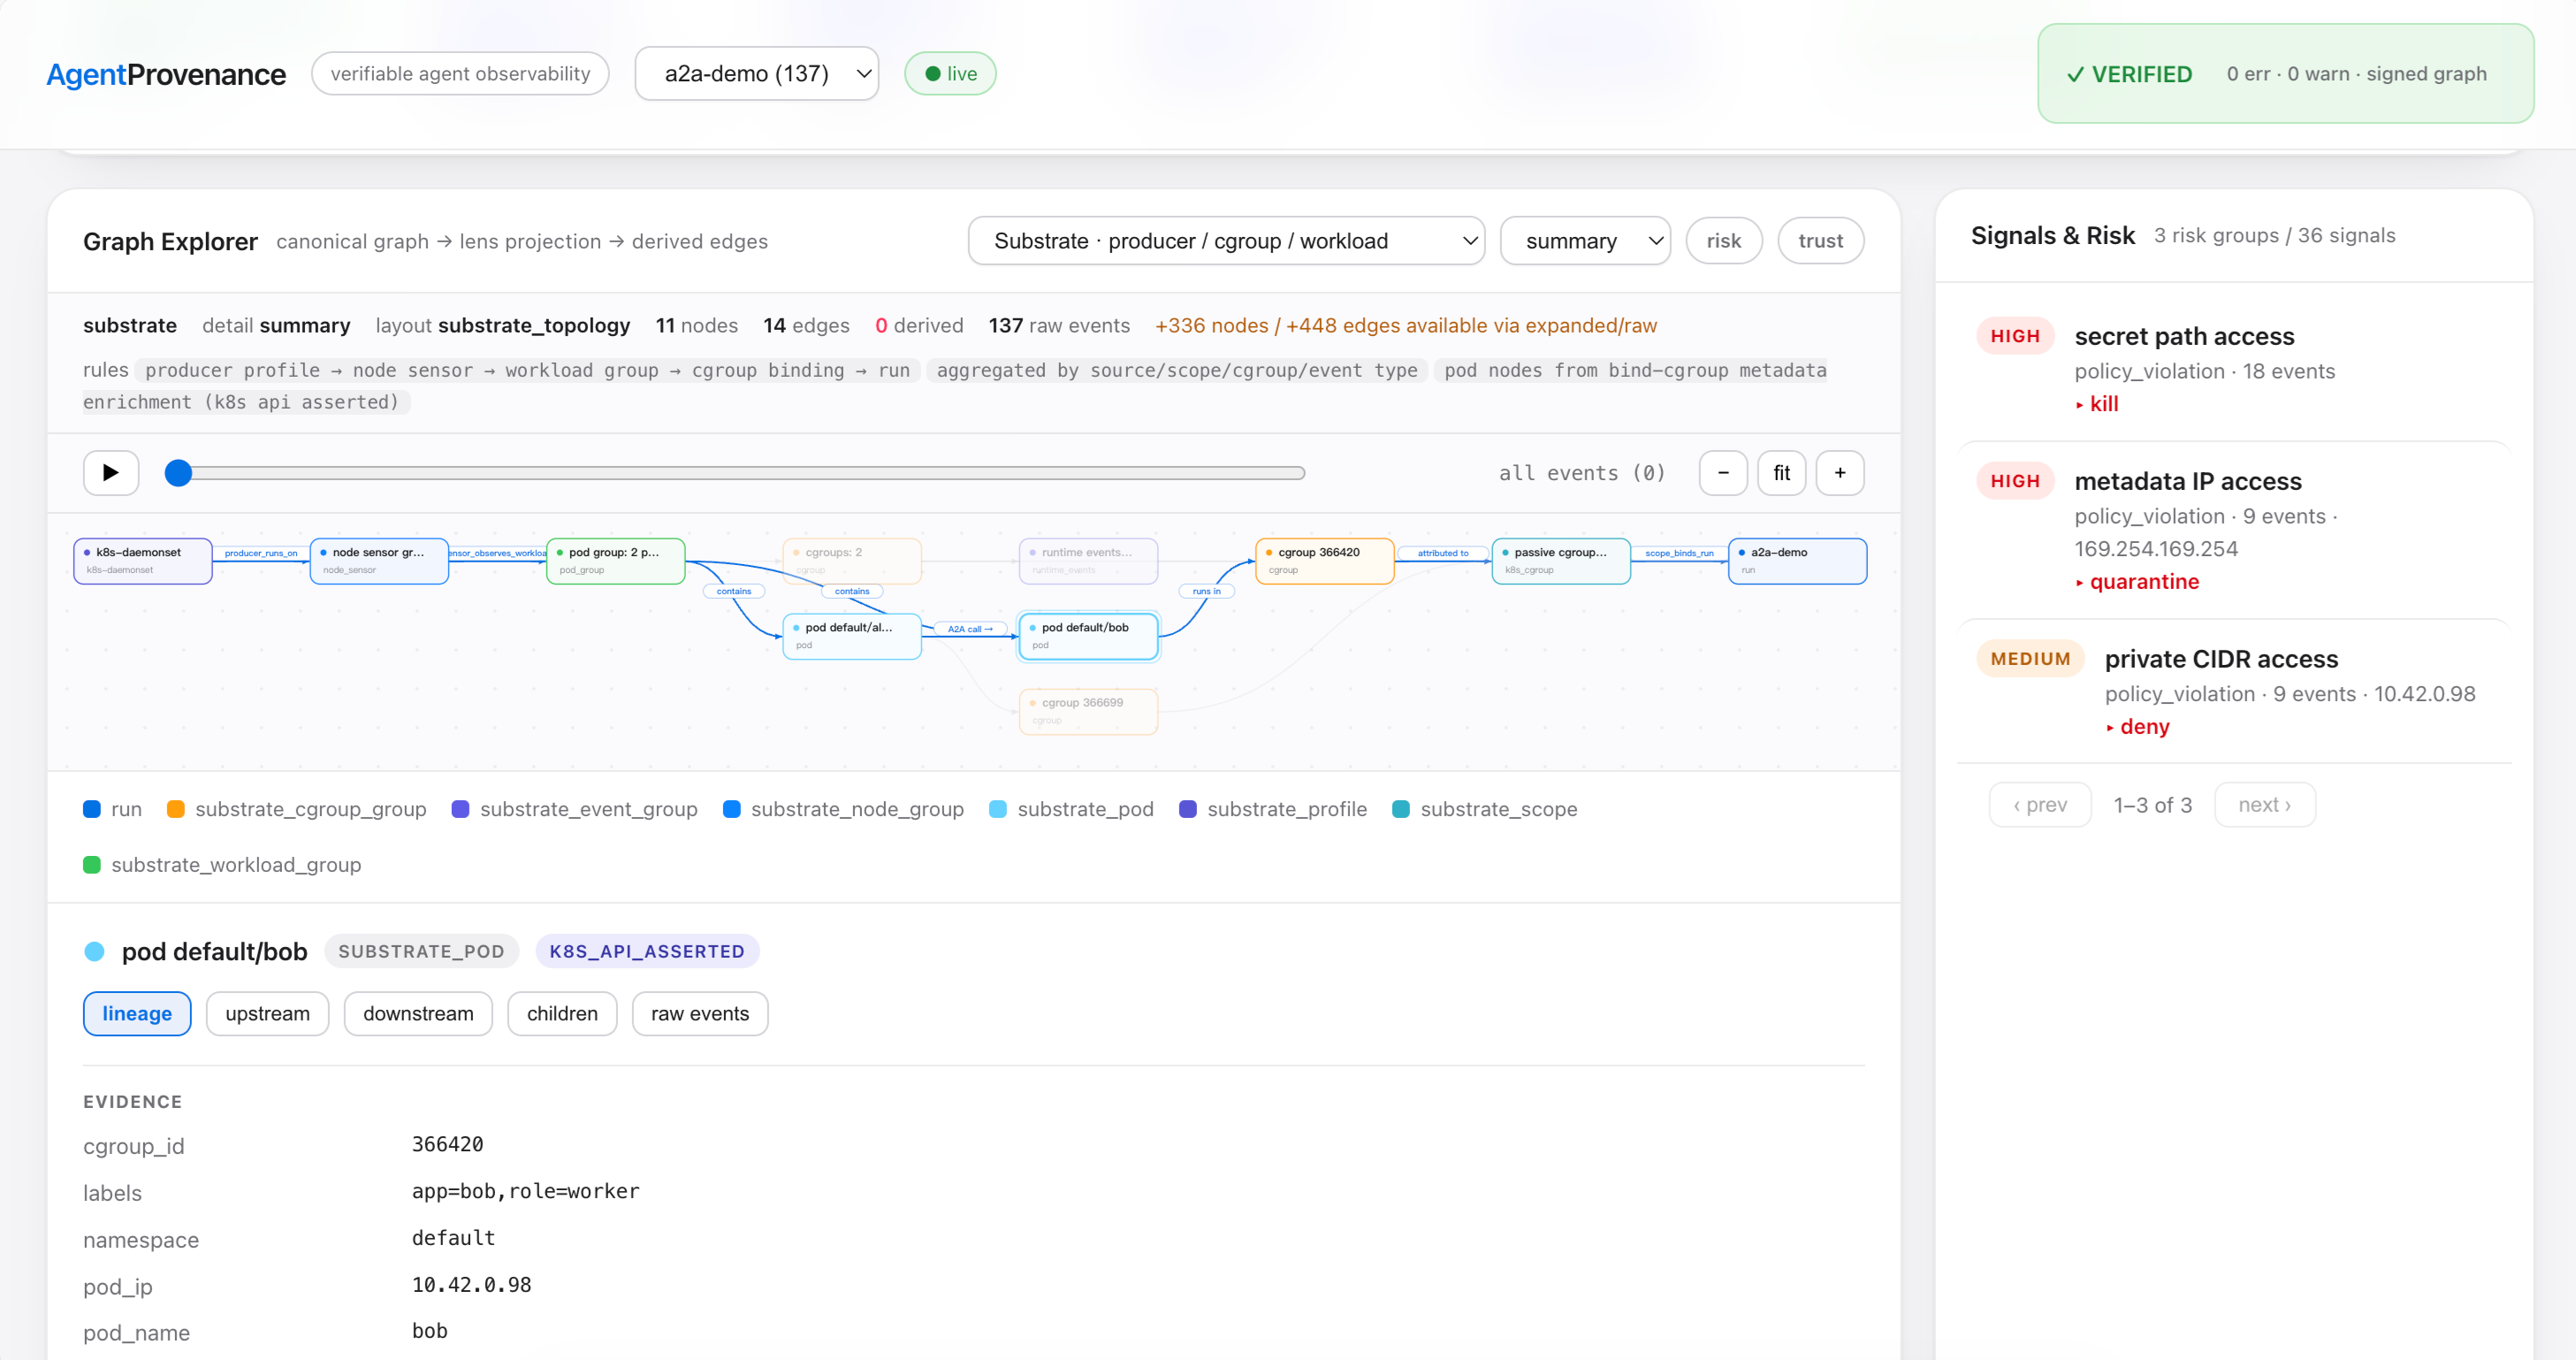2576x1360 pixels.
Task: Switch to the downstream tab
Action: (x=418, y=1014)
